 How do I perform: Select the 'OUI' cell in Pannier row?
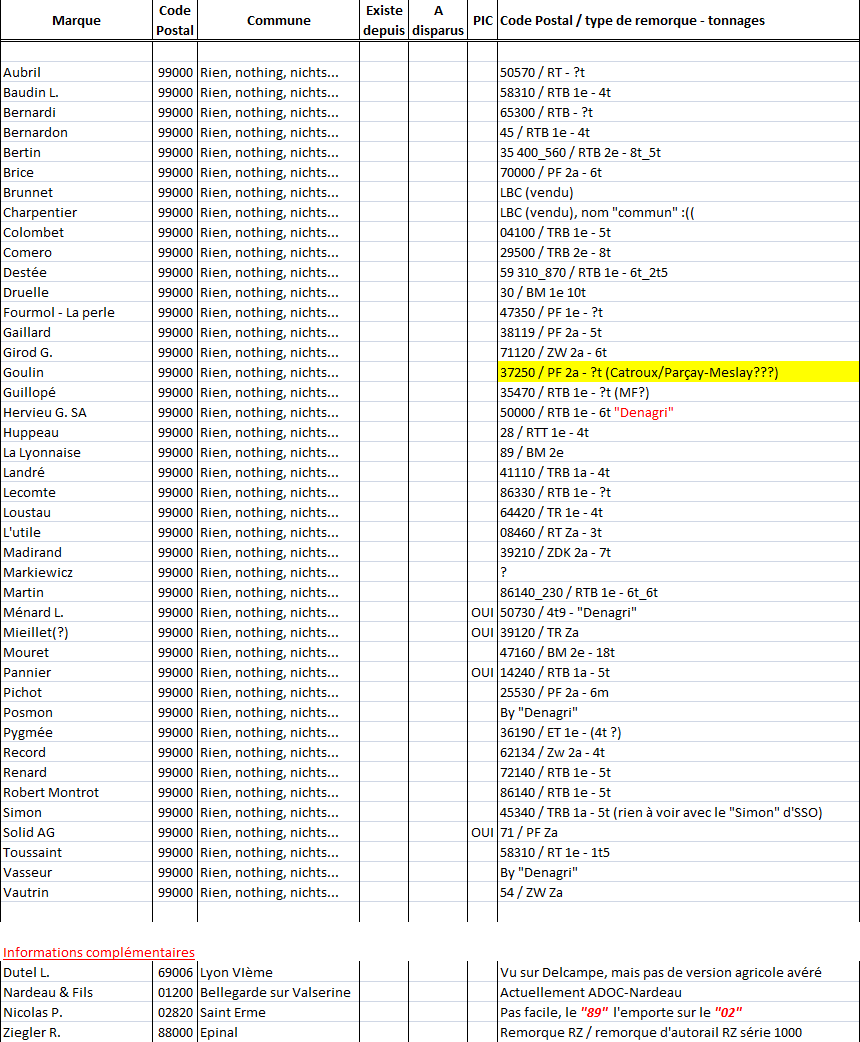pos(483,672)
